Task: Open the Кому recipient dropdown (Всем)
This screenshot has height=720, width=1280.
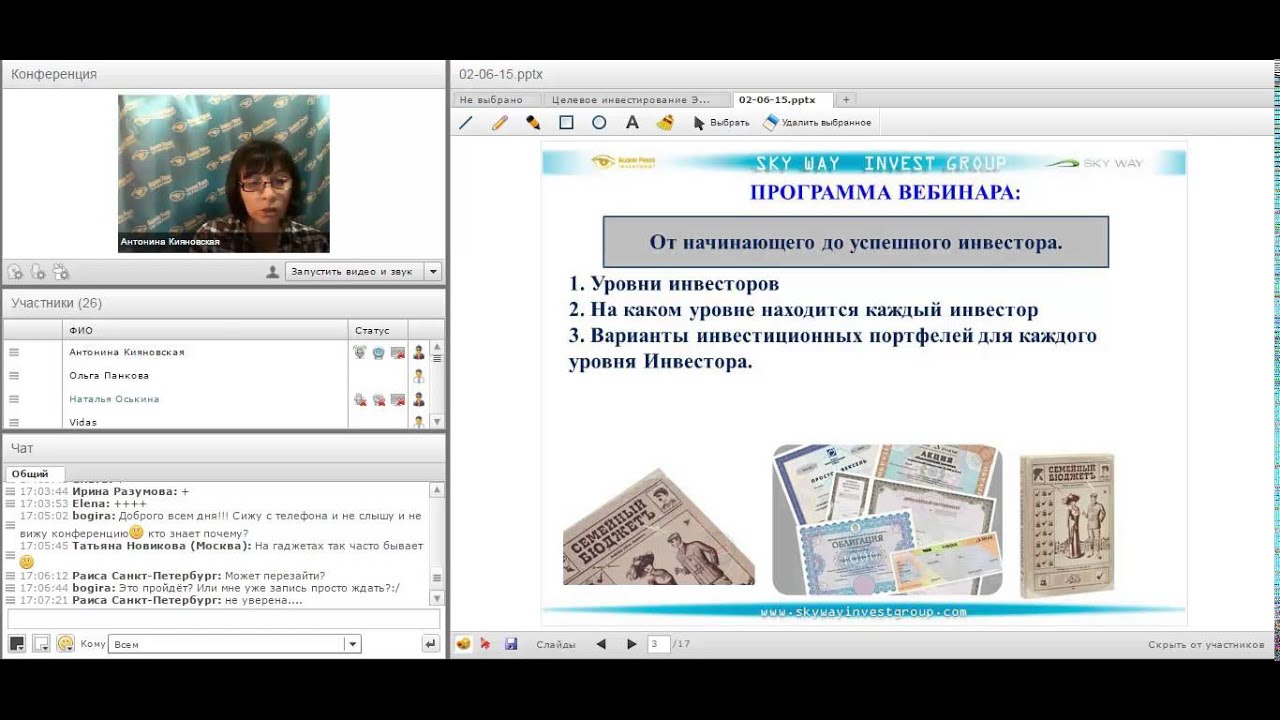Action: tap(234, 644)
